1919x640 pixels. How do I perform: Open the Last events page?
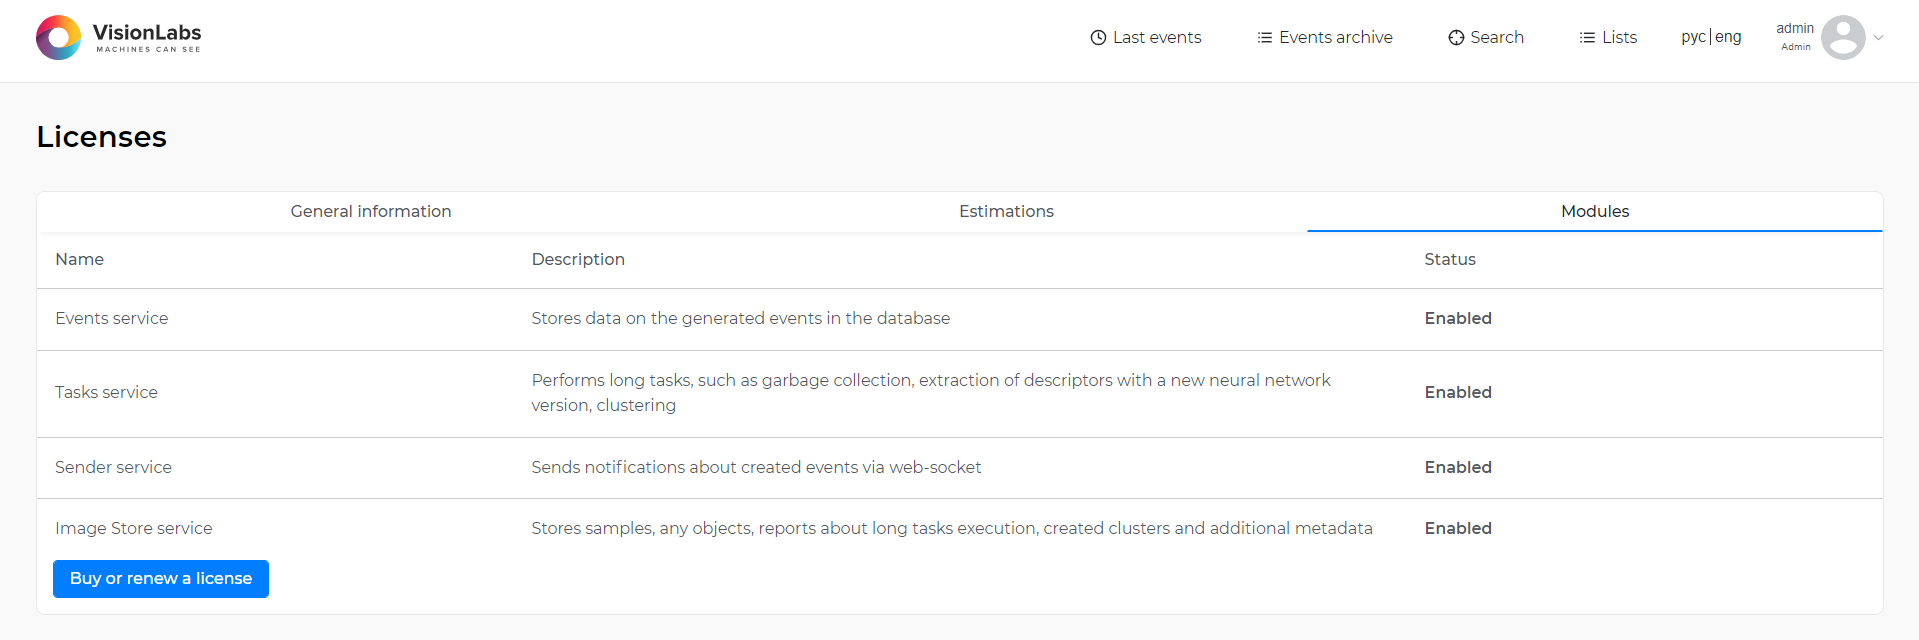(1157, 38)
